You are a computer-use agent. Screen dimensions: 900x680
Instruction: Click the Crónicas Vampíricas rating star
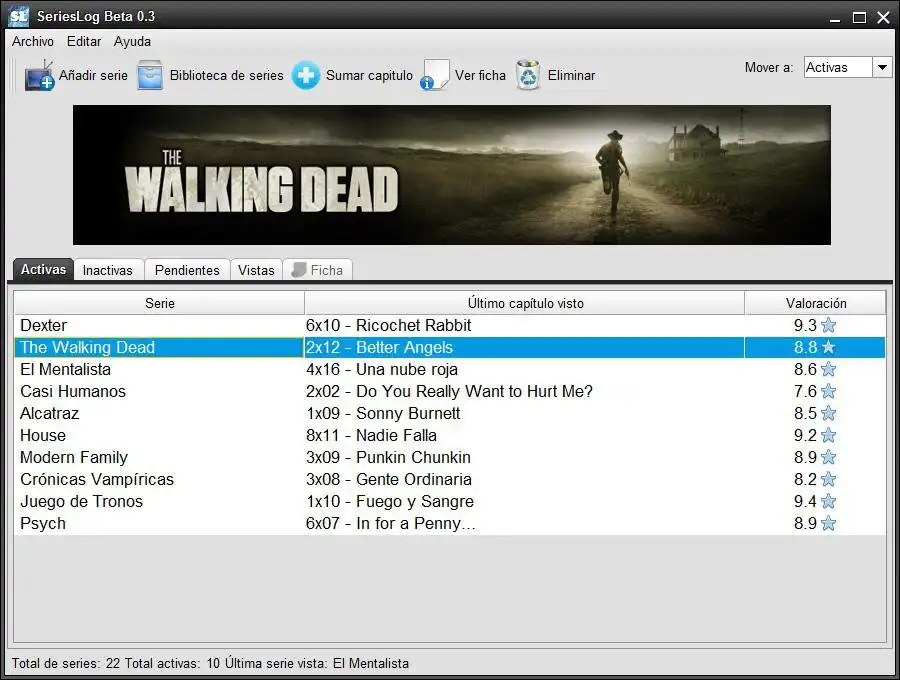[x=828, y=479]
